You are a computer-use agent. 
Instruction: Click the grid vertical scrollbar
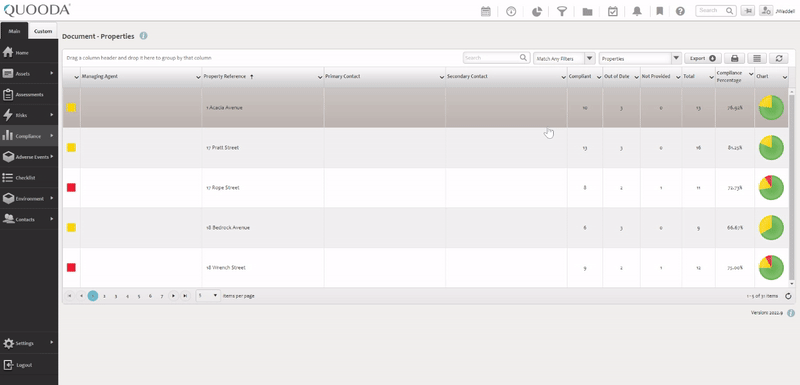(792, 187)
